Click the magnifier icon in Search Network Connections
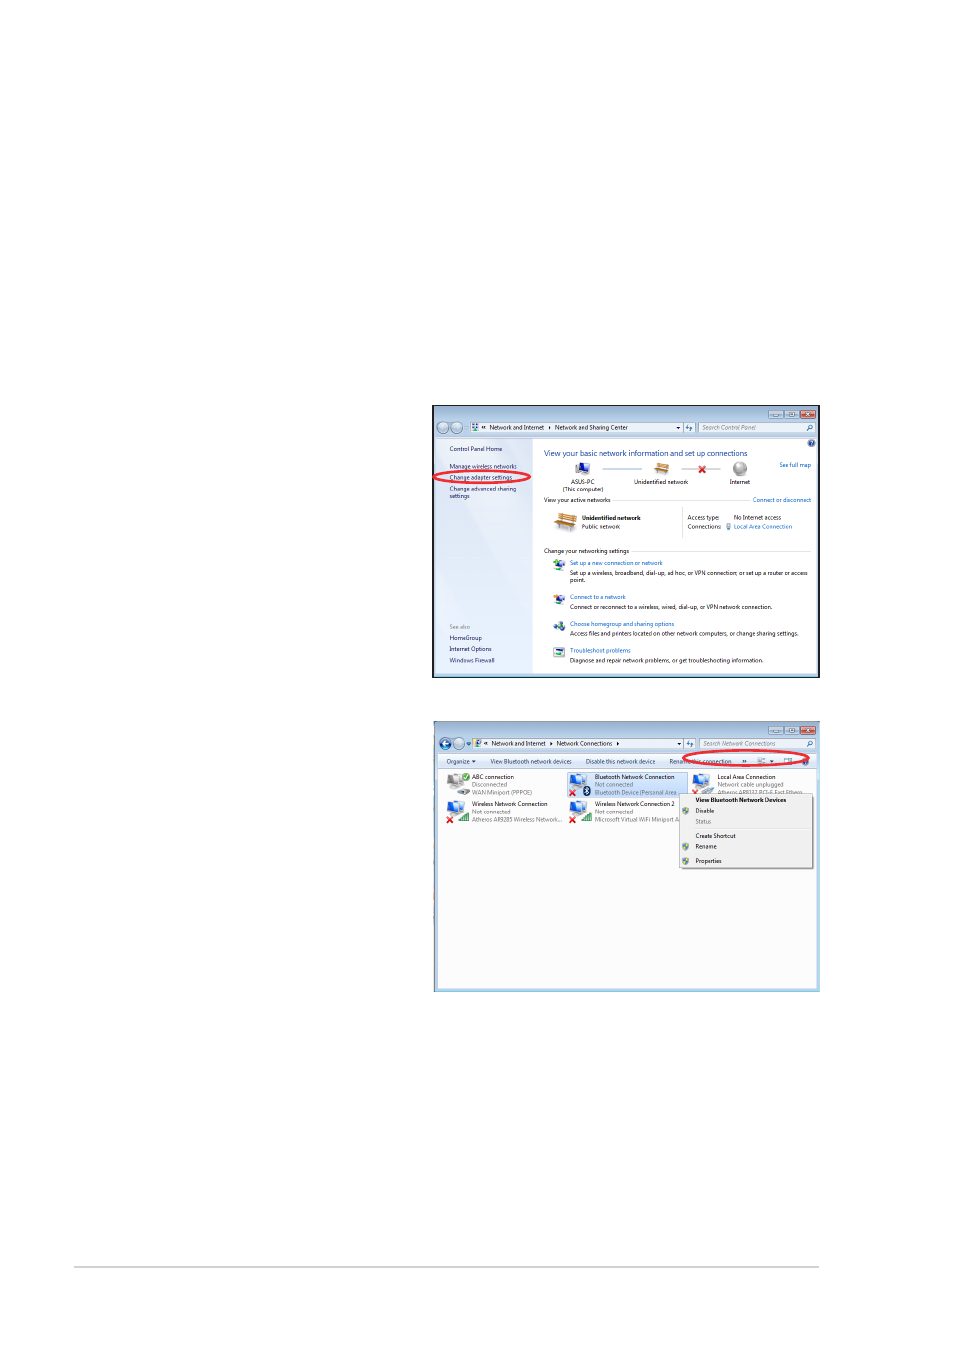 (x=809, y=744)
